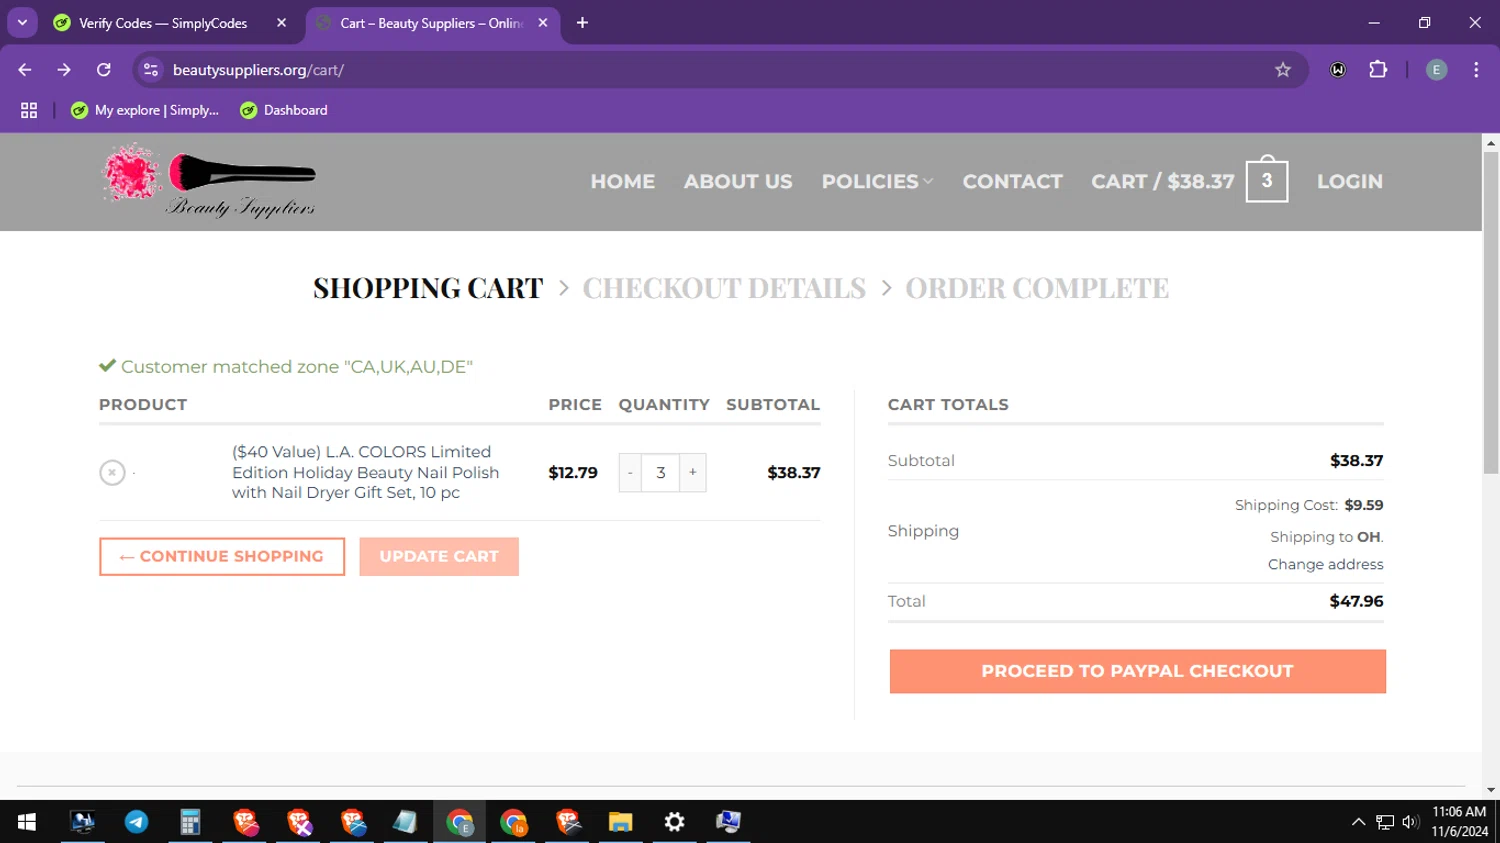Open the cart bag icon showing 3
The width and height of the screenshot is (1500, 843).
[1266, 180]
